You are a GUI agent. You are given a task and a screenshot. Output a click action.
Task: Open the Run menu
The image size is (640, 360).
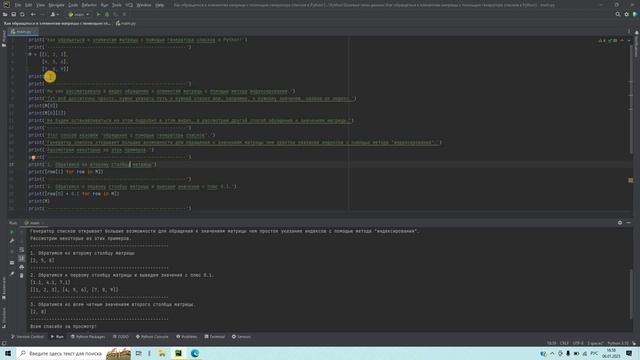pyautogui.click(x=104, y=5)
